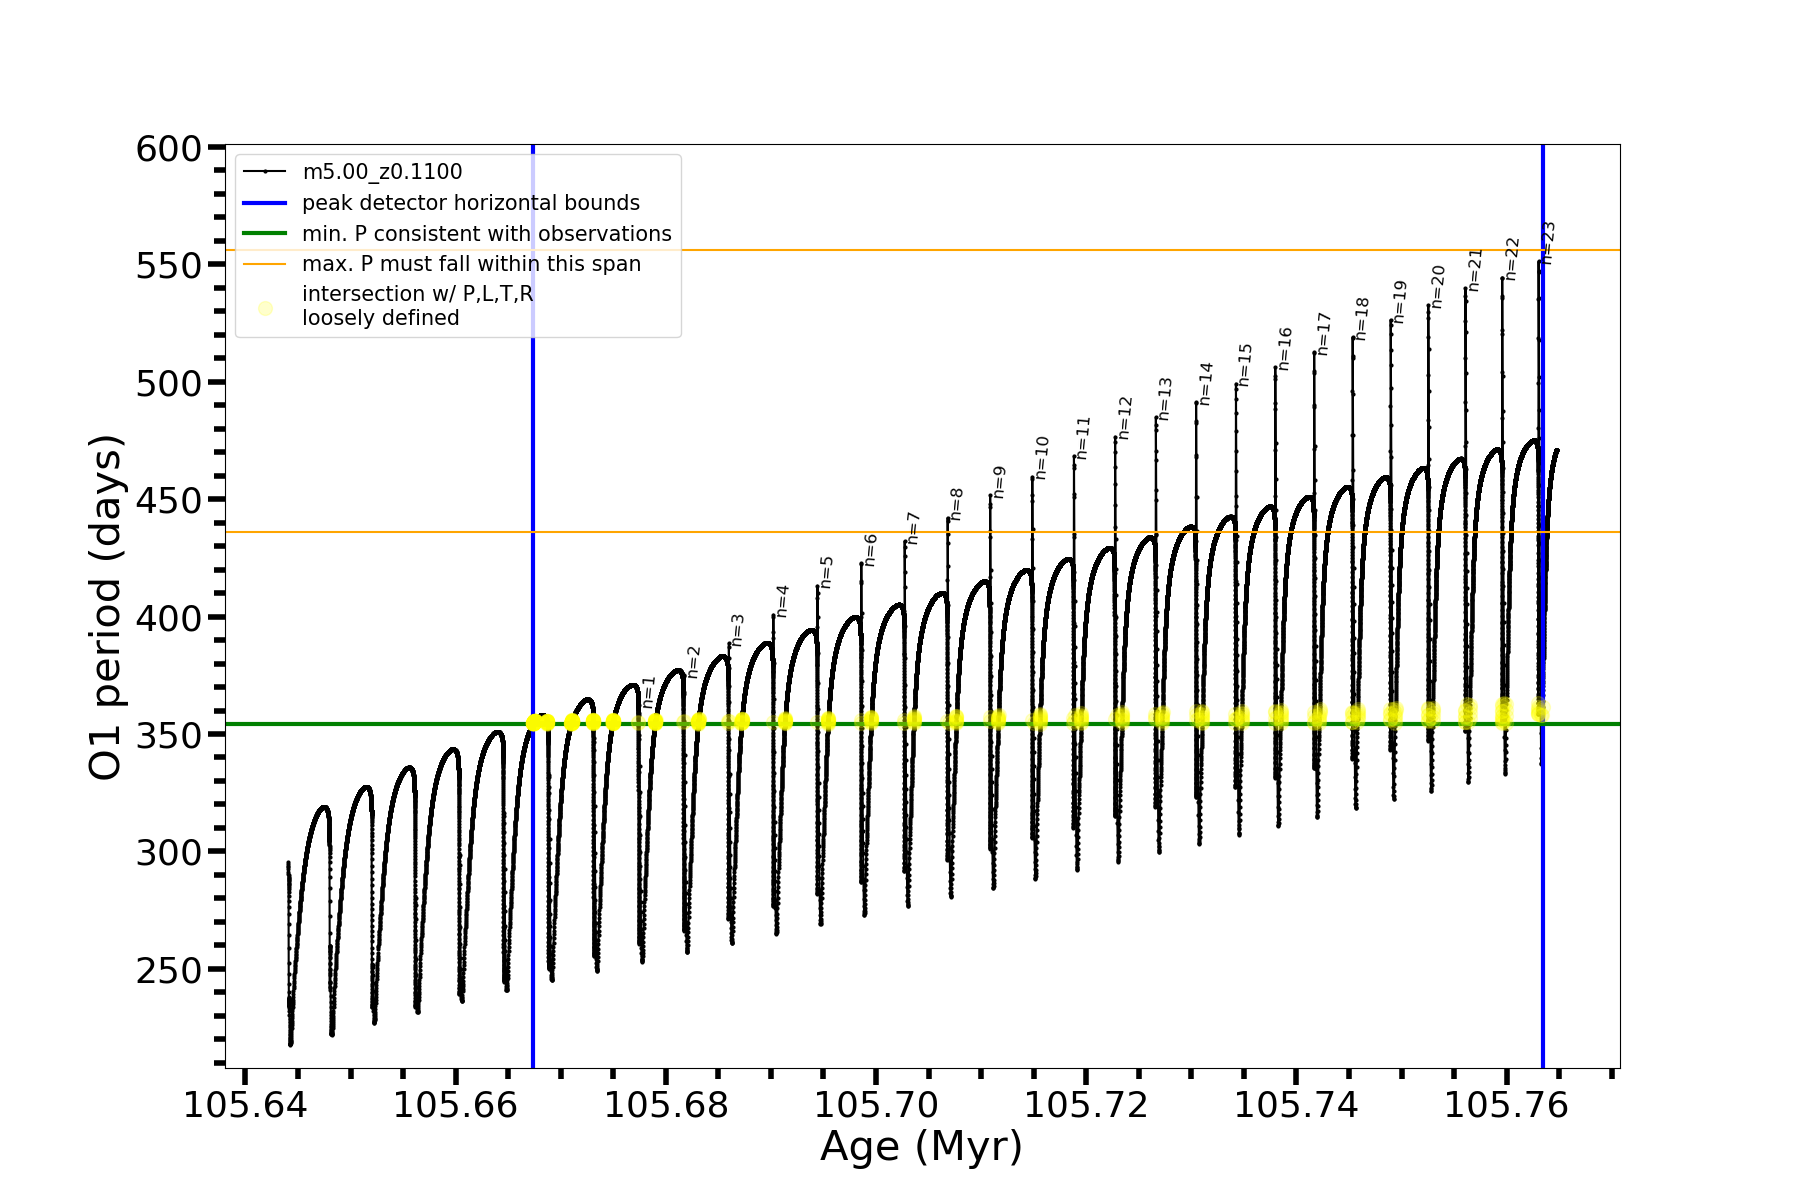The height and width of the screenshot is (1200, 1800).
Task: Click the 105.70 x-axis tick label
Action: pyautogui.click(x=876, y=1105)
